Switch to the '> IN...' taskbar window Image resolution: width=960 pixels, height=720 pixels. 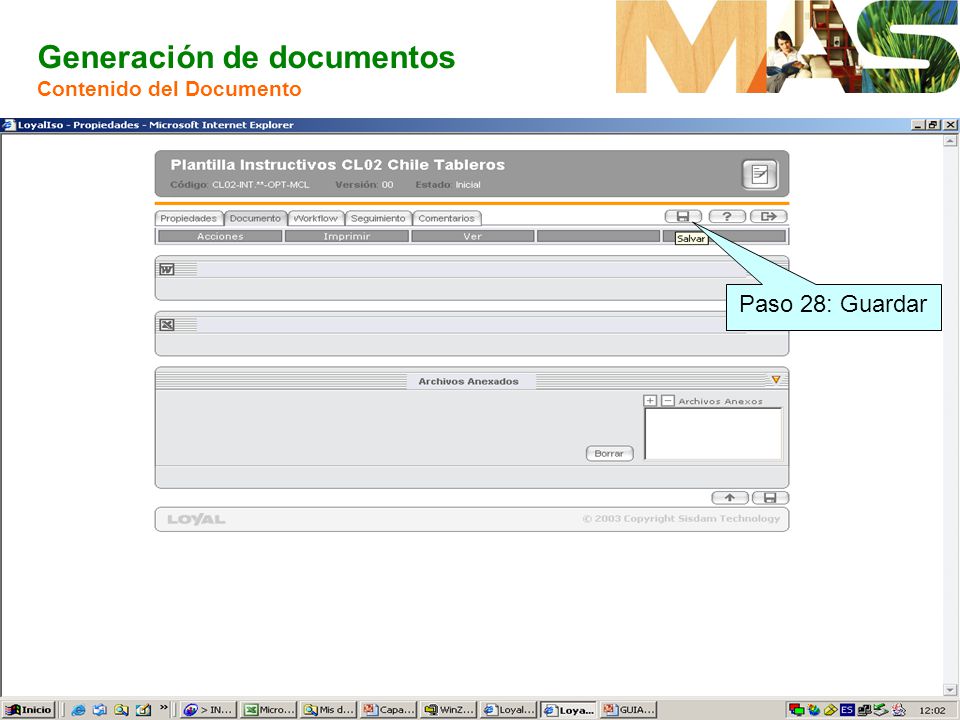point(208,710)
